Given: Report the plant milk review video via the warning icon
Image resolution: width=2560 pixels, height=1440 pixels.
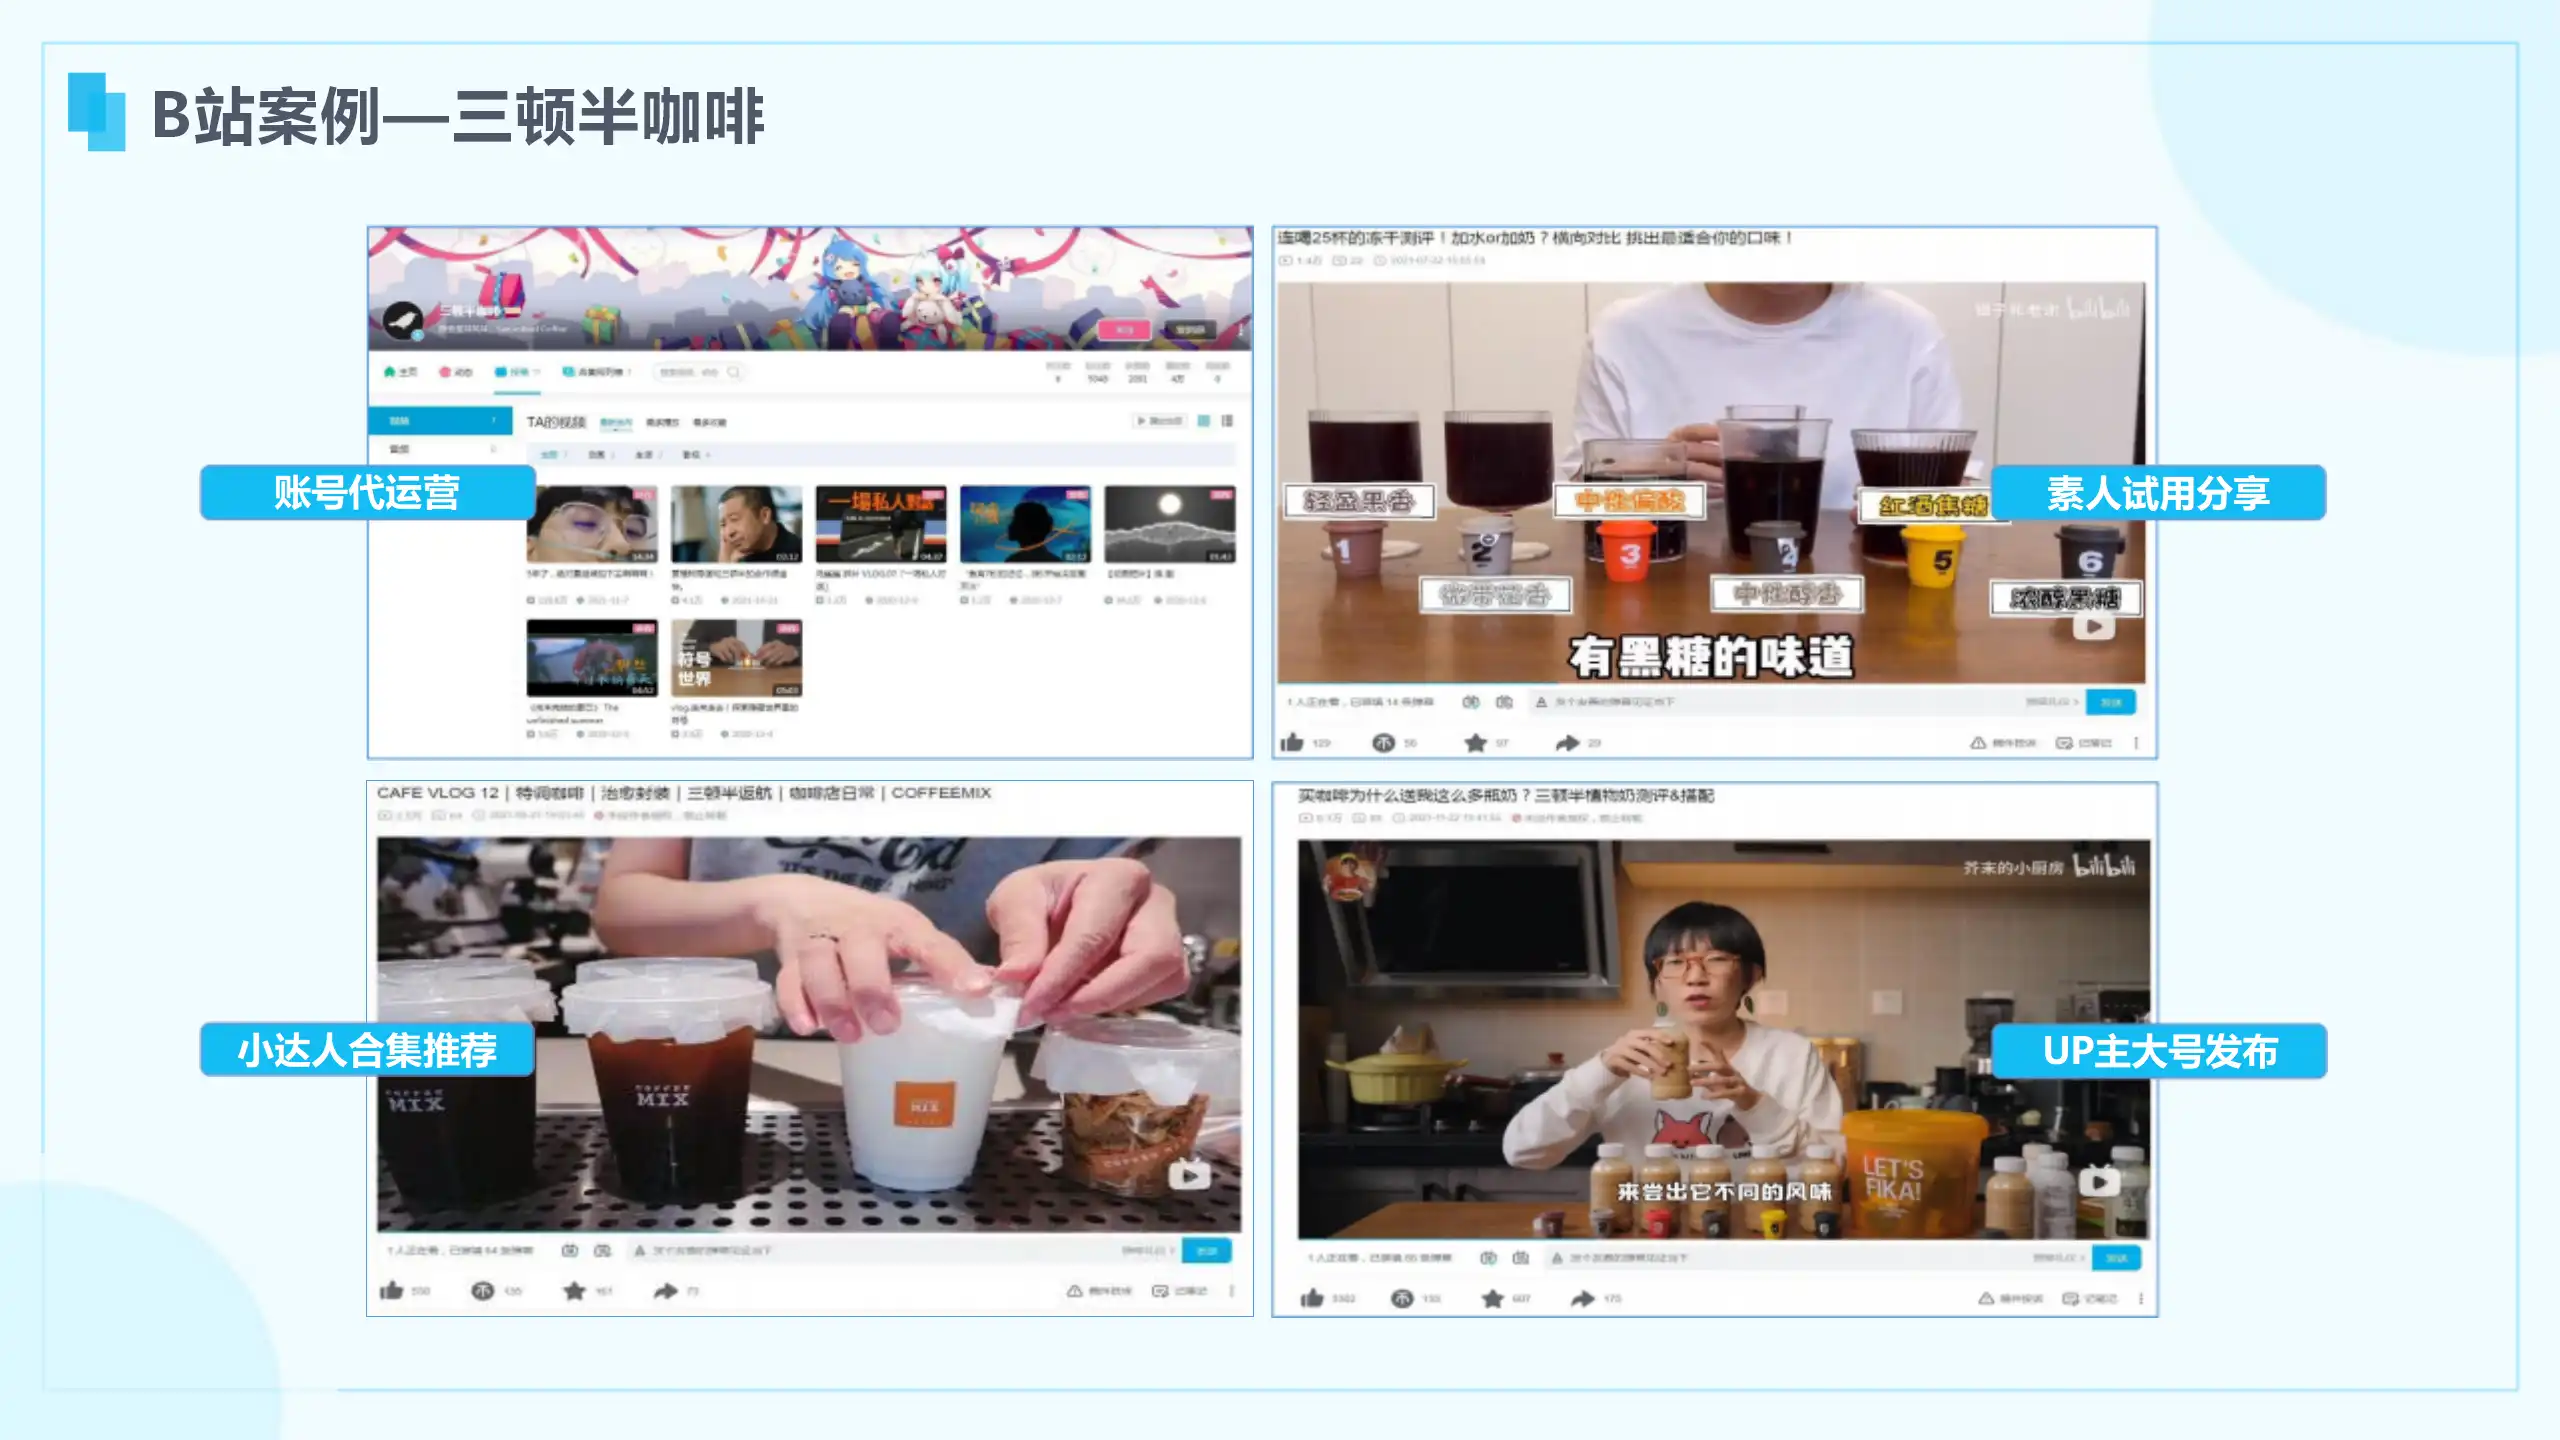Looking at the screenshot, I should pos(1986,1298).
